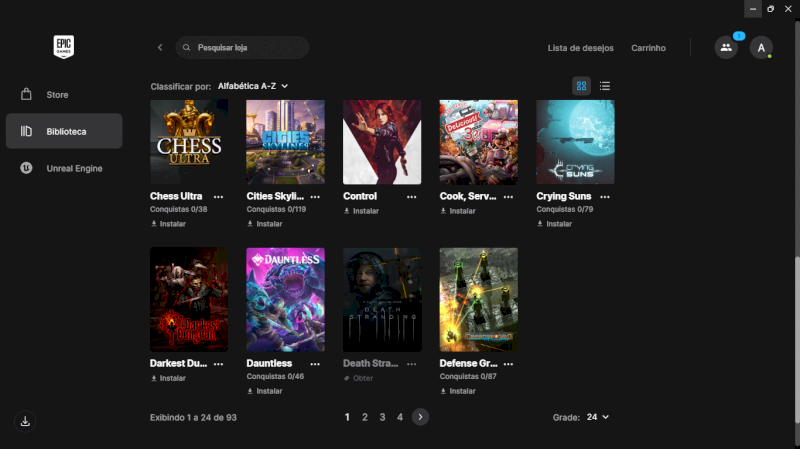Go to next page arrow
Viewport: 800px width, 449px height.
coord(420,417)
